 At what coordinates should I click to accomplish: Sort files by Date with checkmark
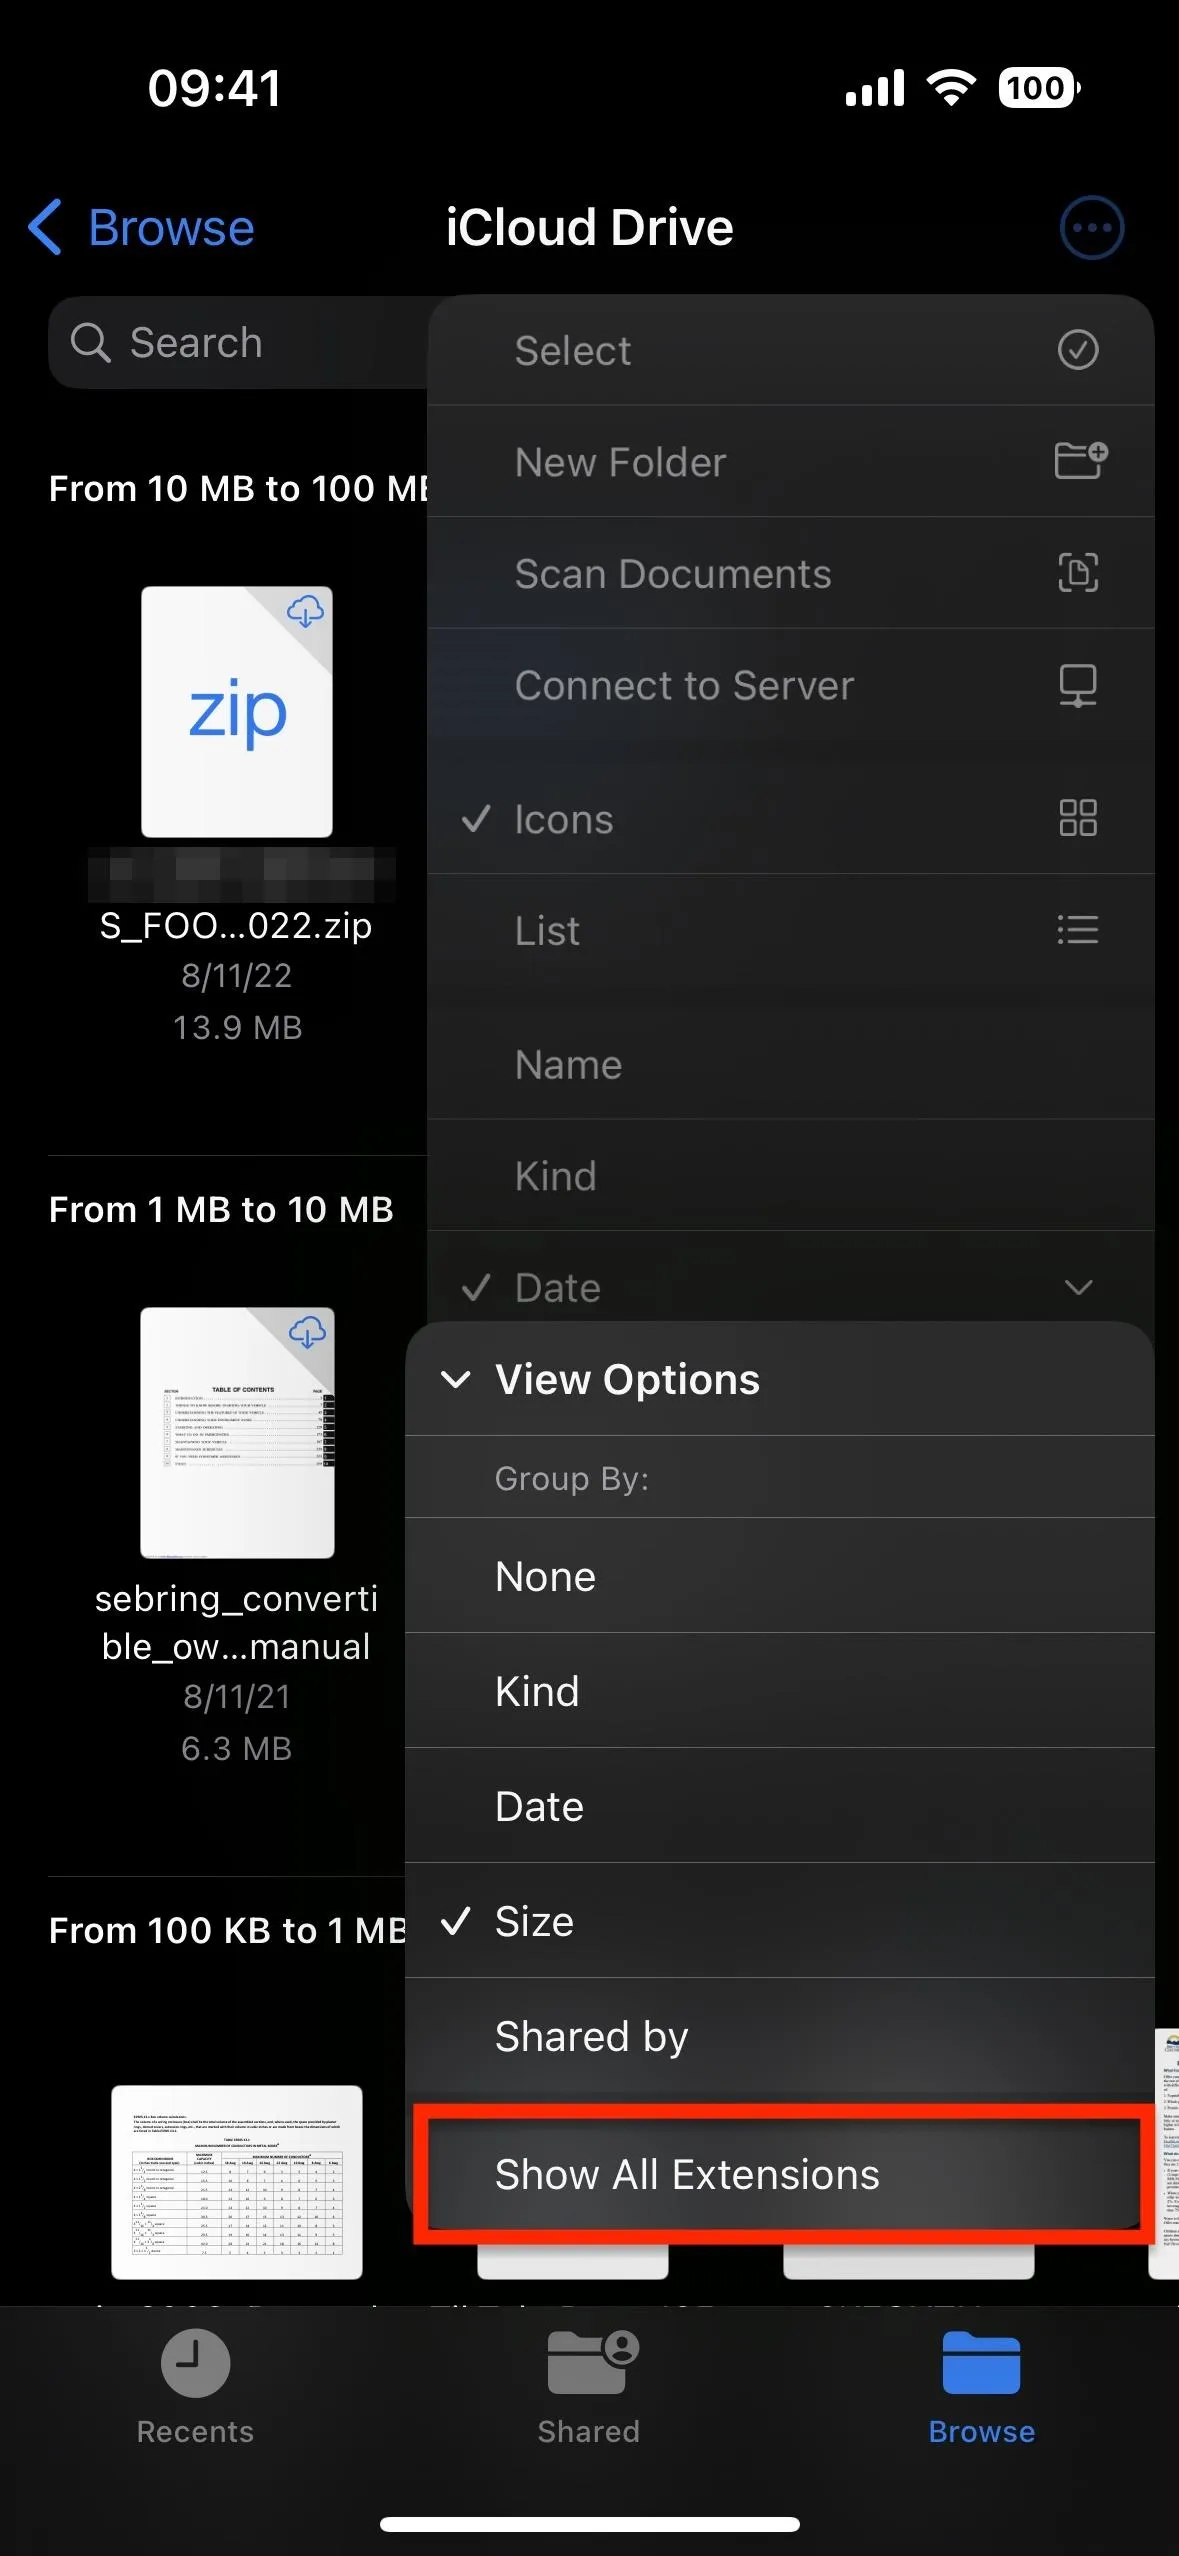pyautogui.click(x=791, y=1287)
